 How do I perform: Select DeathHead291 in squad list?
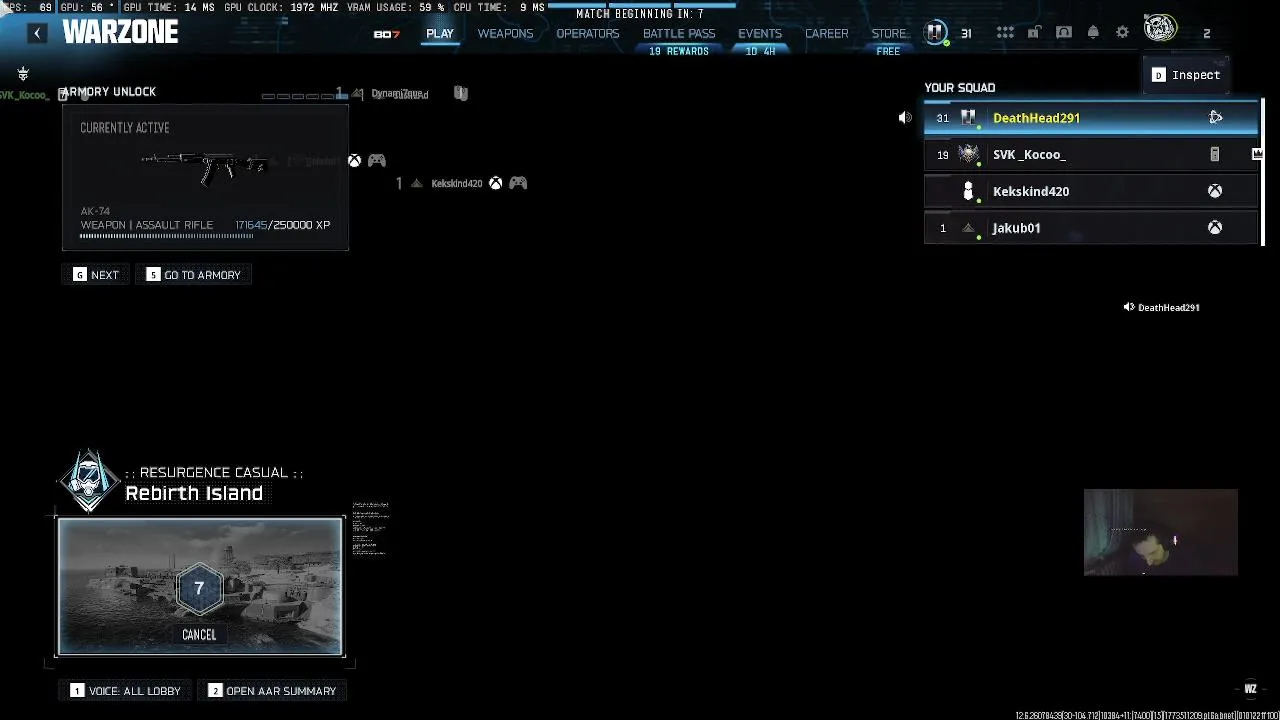[x=1091, y=118]
